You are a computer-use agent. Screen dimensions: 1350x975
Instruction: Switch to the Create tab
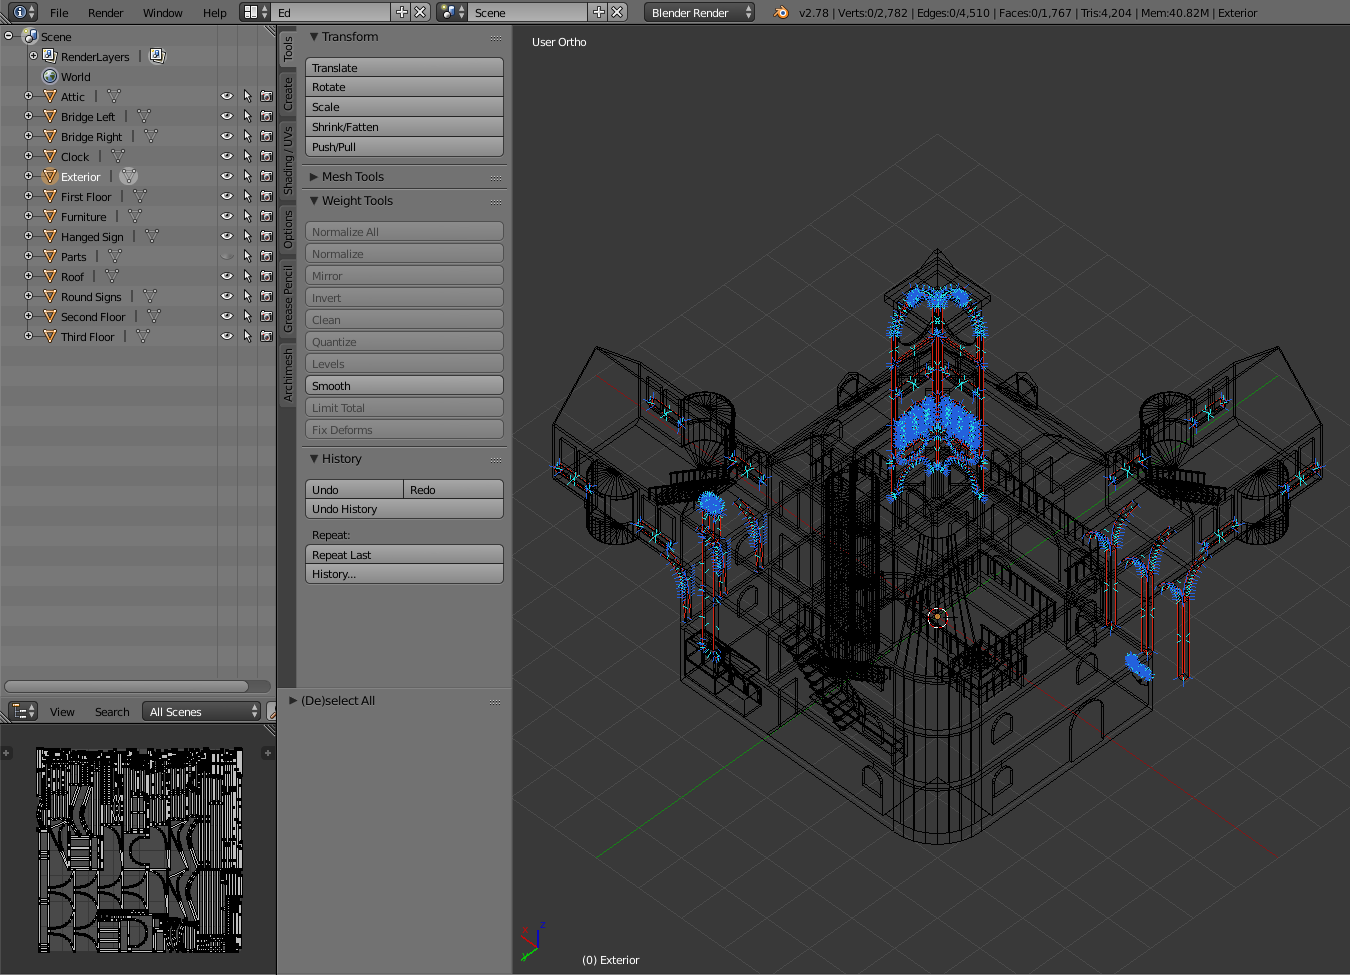click(288, 94)
